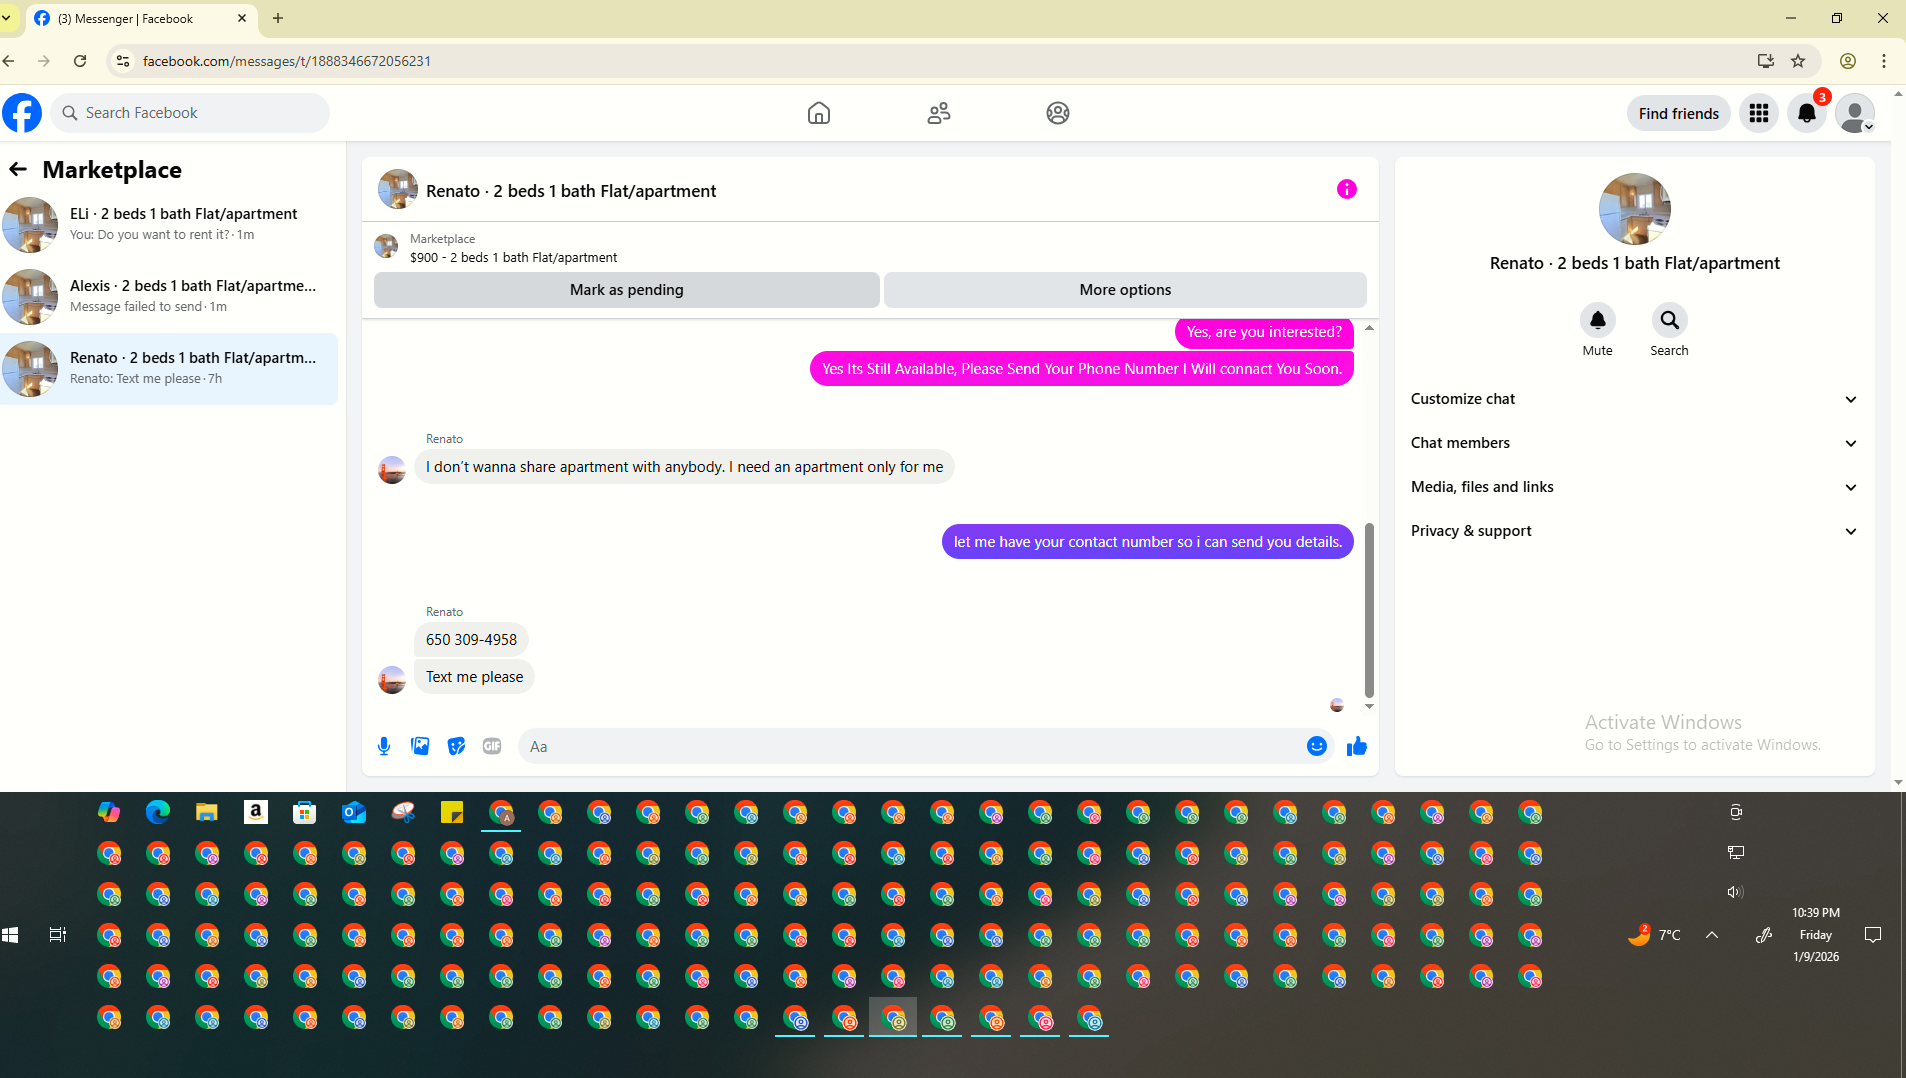Viewport: 1906px width, 1078px height.
Task: Click More options button
Action: tap(1125, 290)
